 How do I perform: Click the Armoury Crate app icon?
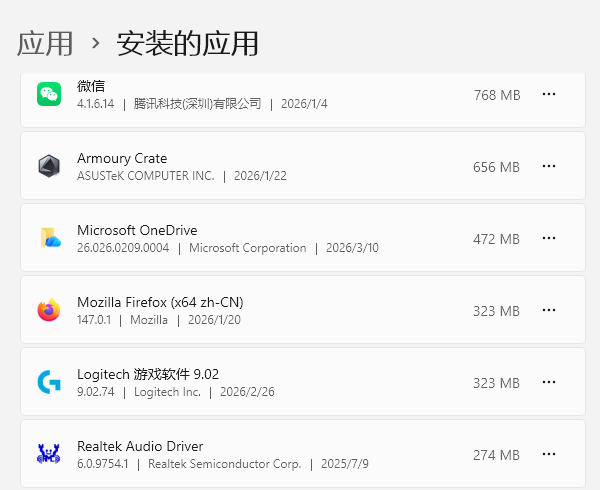[x=49, y=167]
